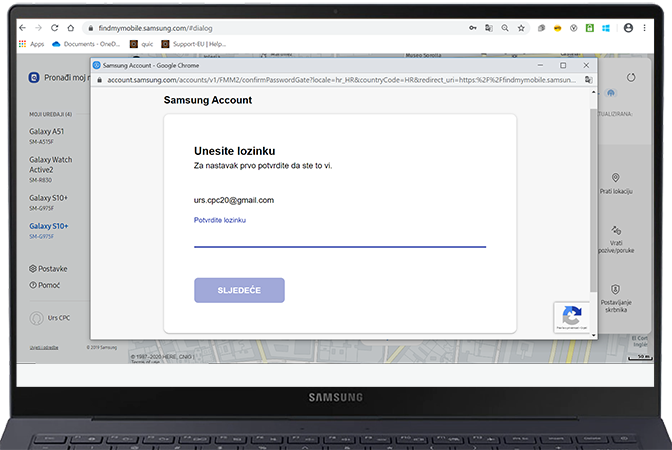Click the browser back arrow
This screenshot has height=450, width=672.
(23, 28)
